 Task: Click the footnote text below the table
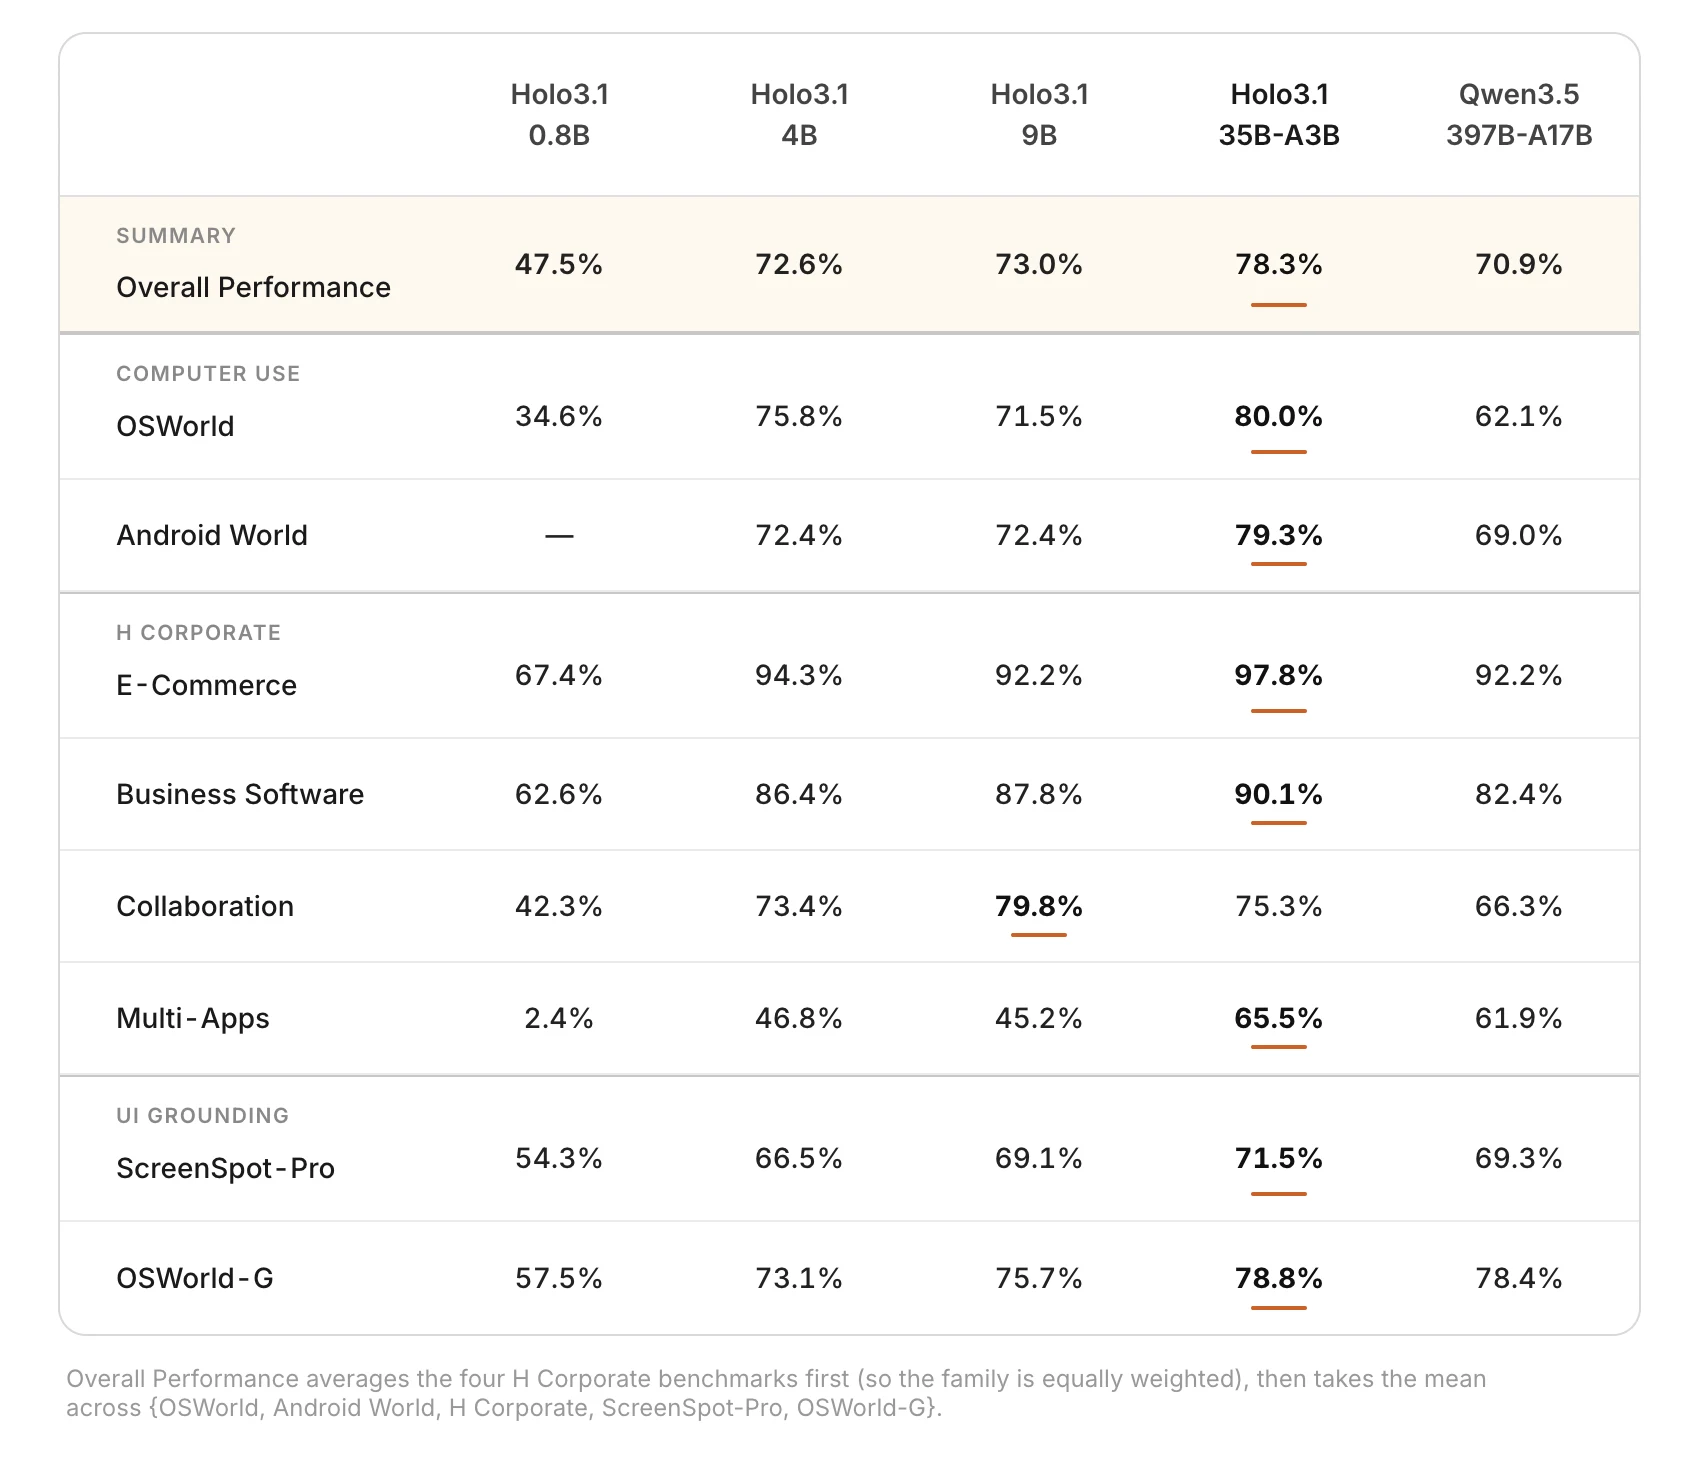click(776, 1393)
